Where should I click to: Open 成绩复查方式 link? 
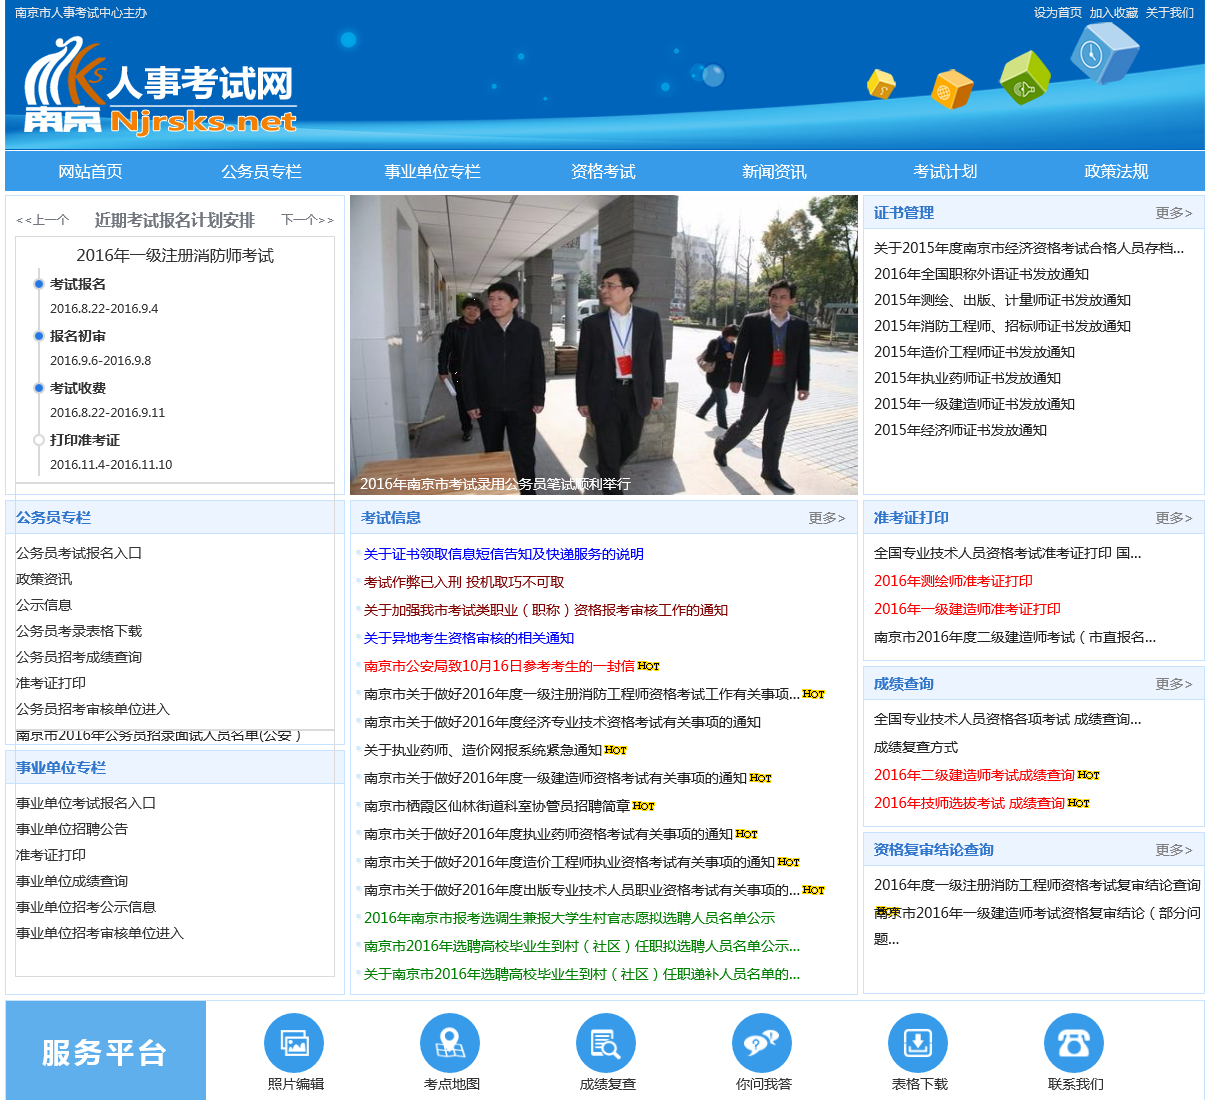coord(916,747)
